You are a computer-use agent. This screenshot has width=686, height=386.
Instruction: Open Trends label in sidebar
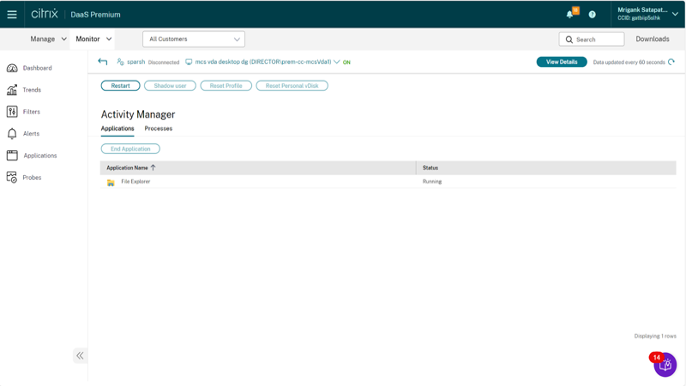coord(32,90)
